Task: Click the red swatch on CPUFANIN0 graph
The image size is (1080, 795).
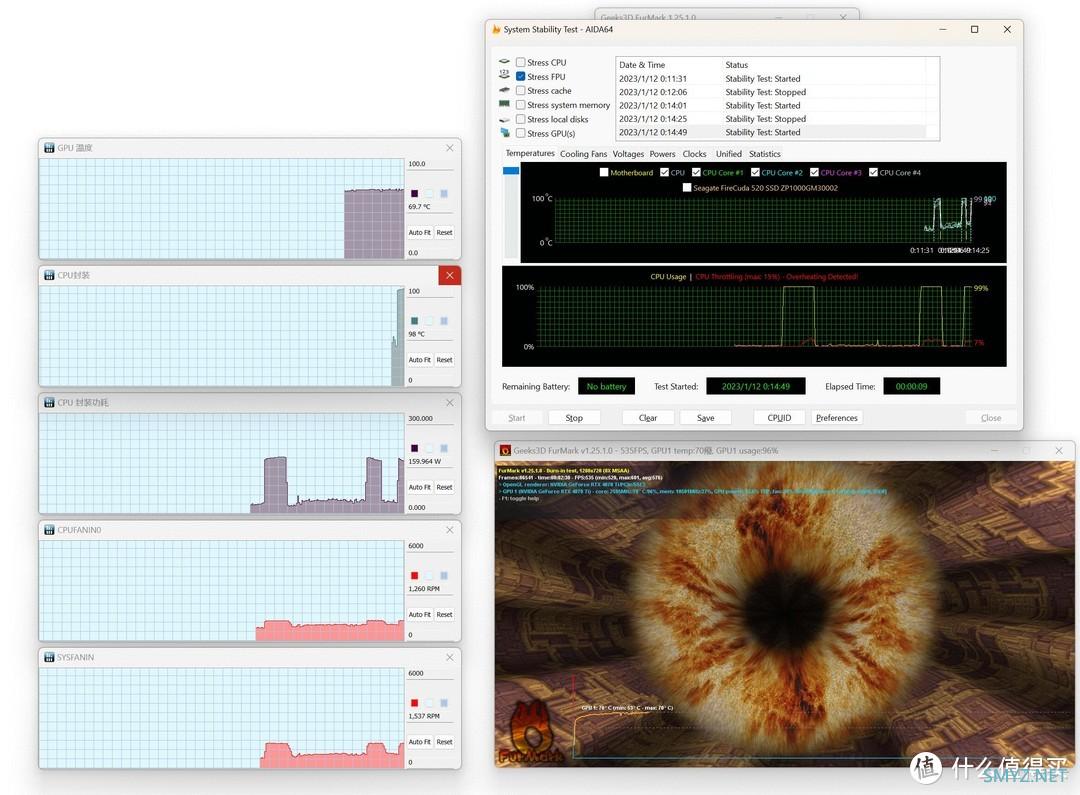Action: pos(415,576)
